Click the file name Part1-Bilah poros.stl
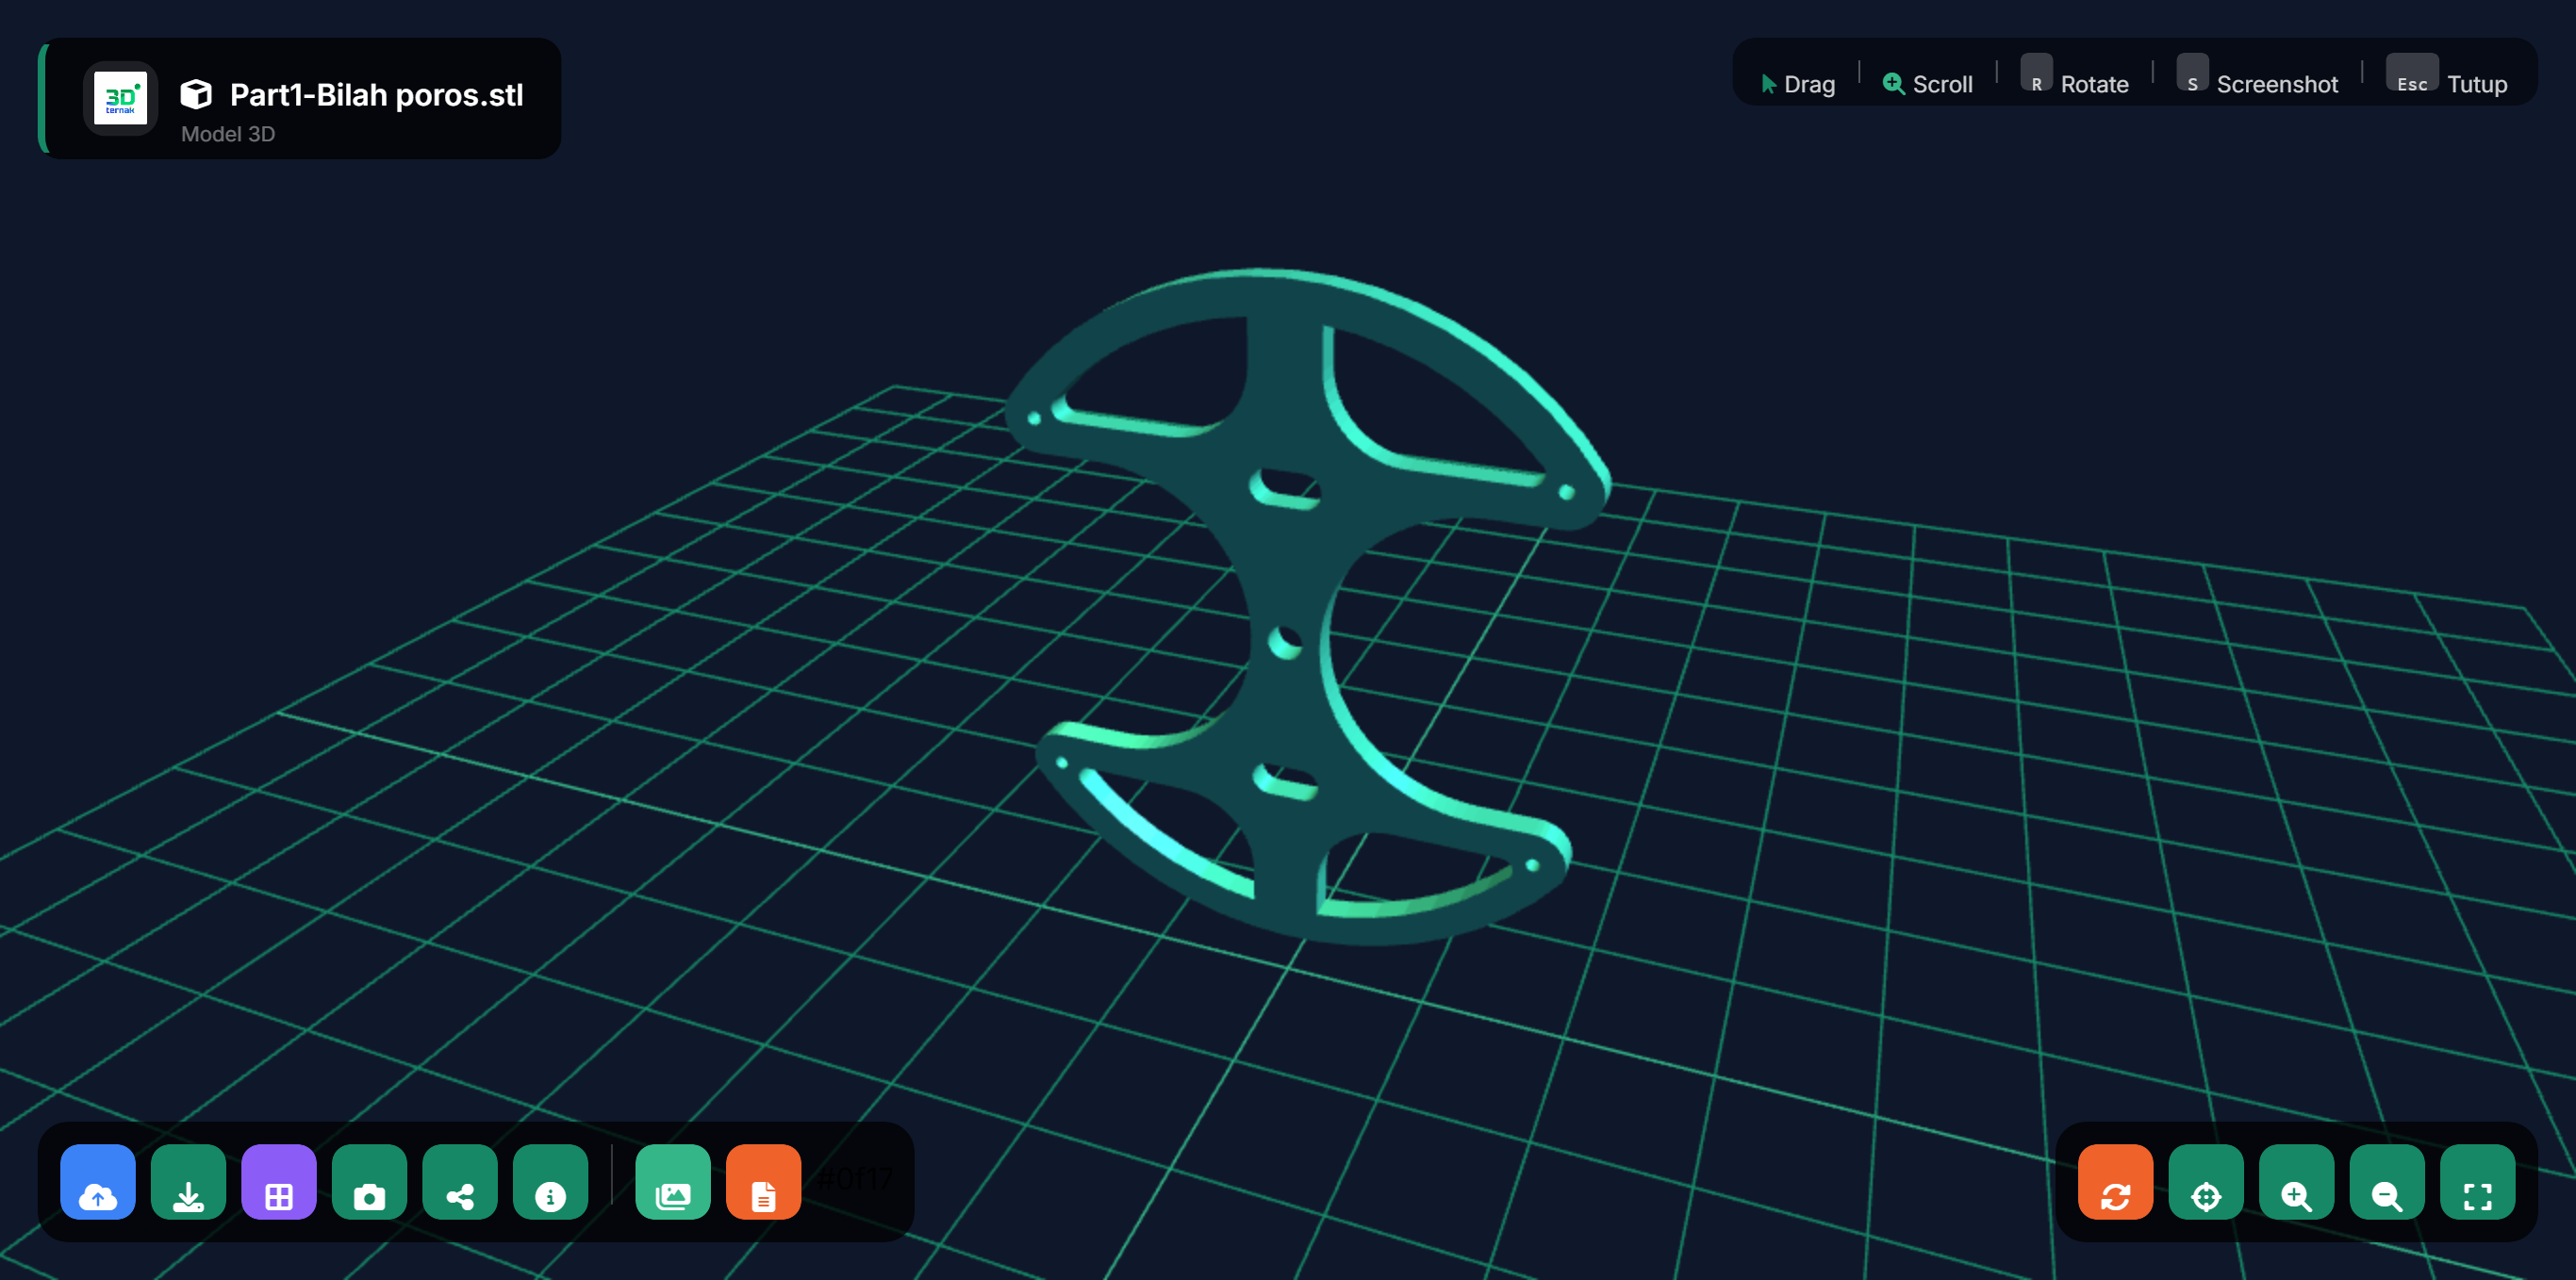 376,94
